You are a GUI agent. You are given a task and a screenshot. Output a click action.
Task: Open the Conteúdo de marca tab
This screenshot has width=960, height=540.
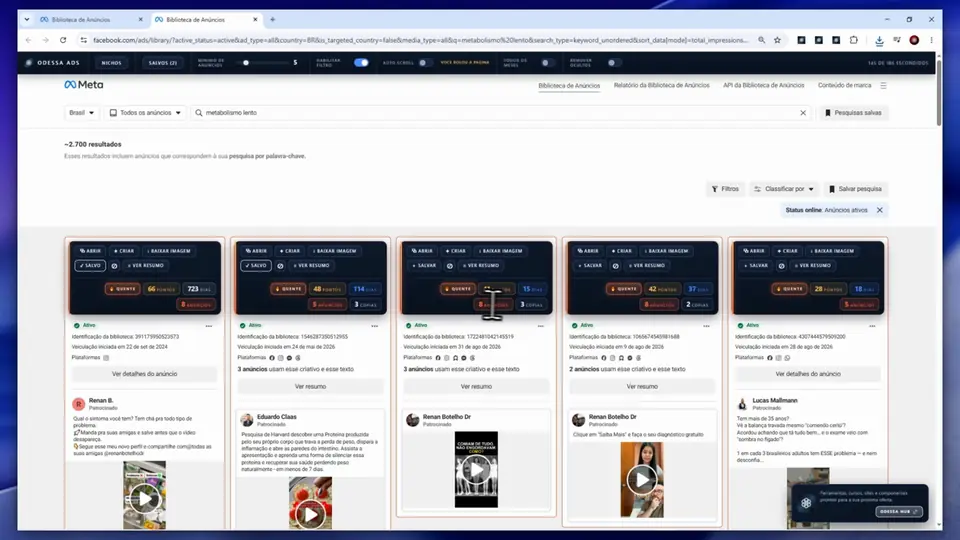pyautogui.click(x=844, y=86)
